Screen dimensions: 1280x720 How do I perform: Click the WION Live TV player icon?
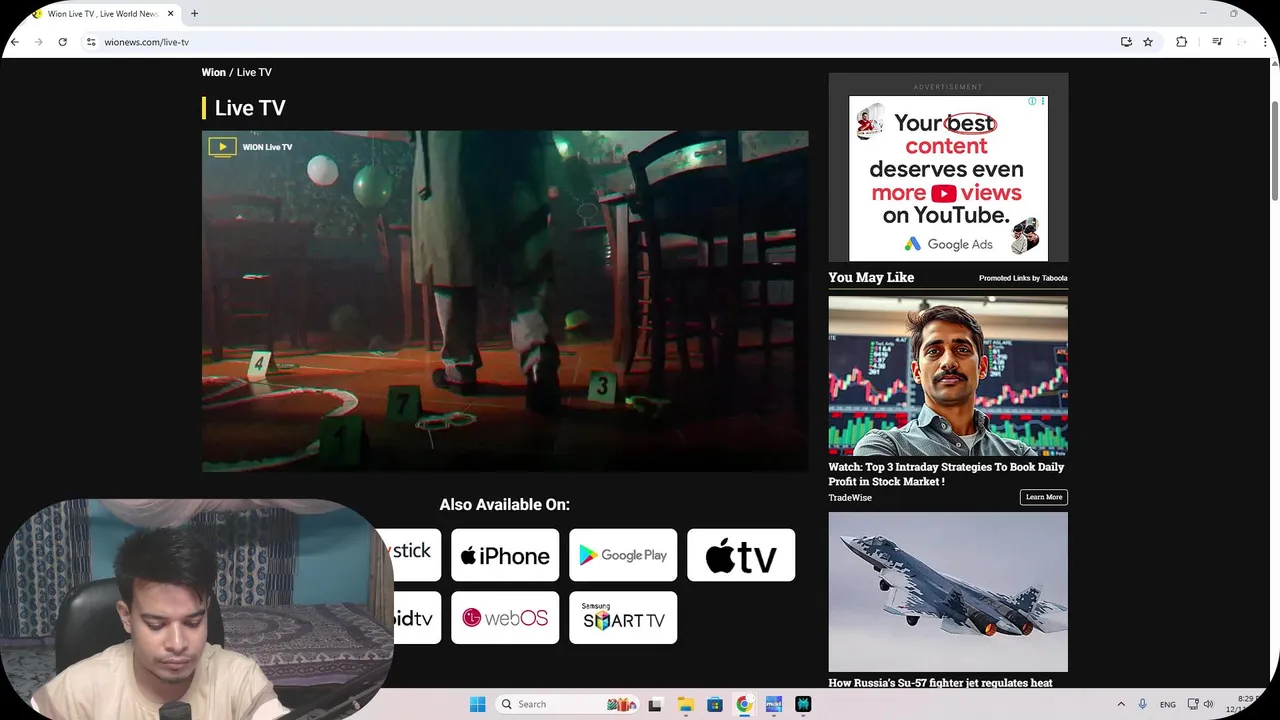[222, 147]
